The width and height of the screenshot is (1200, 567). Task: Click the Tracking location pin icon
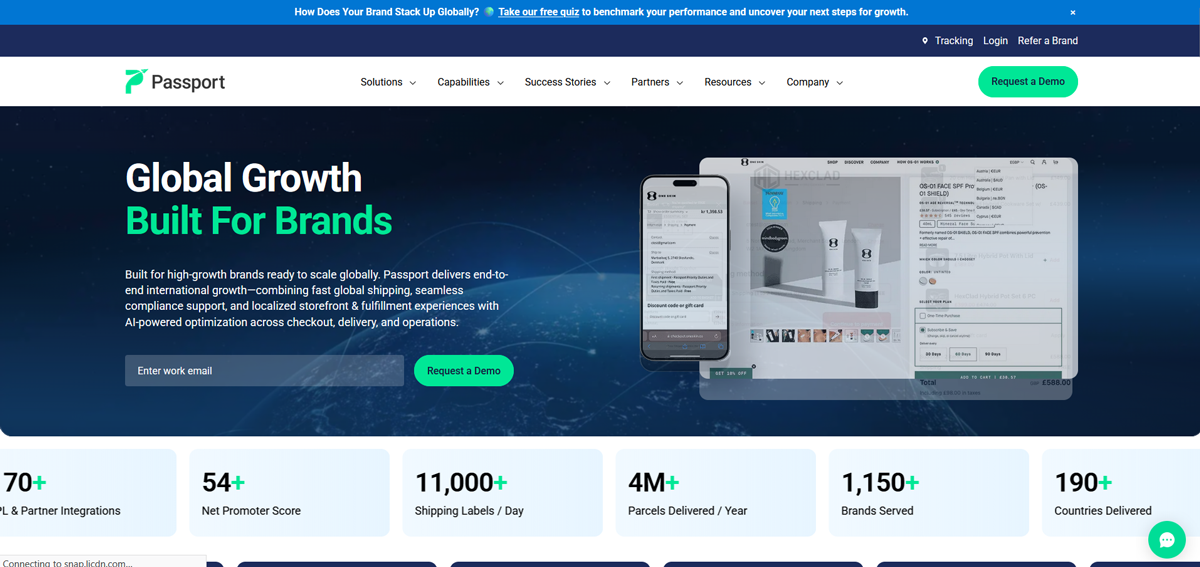click(925, 41)
